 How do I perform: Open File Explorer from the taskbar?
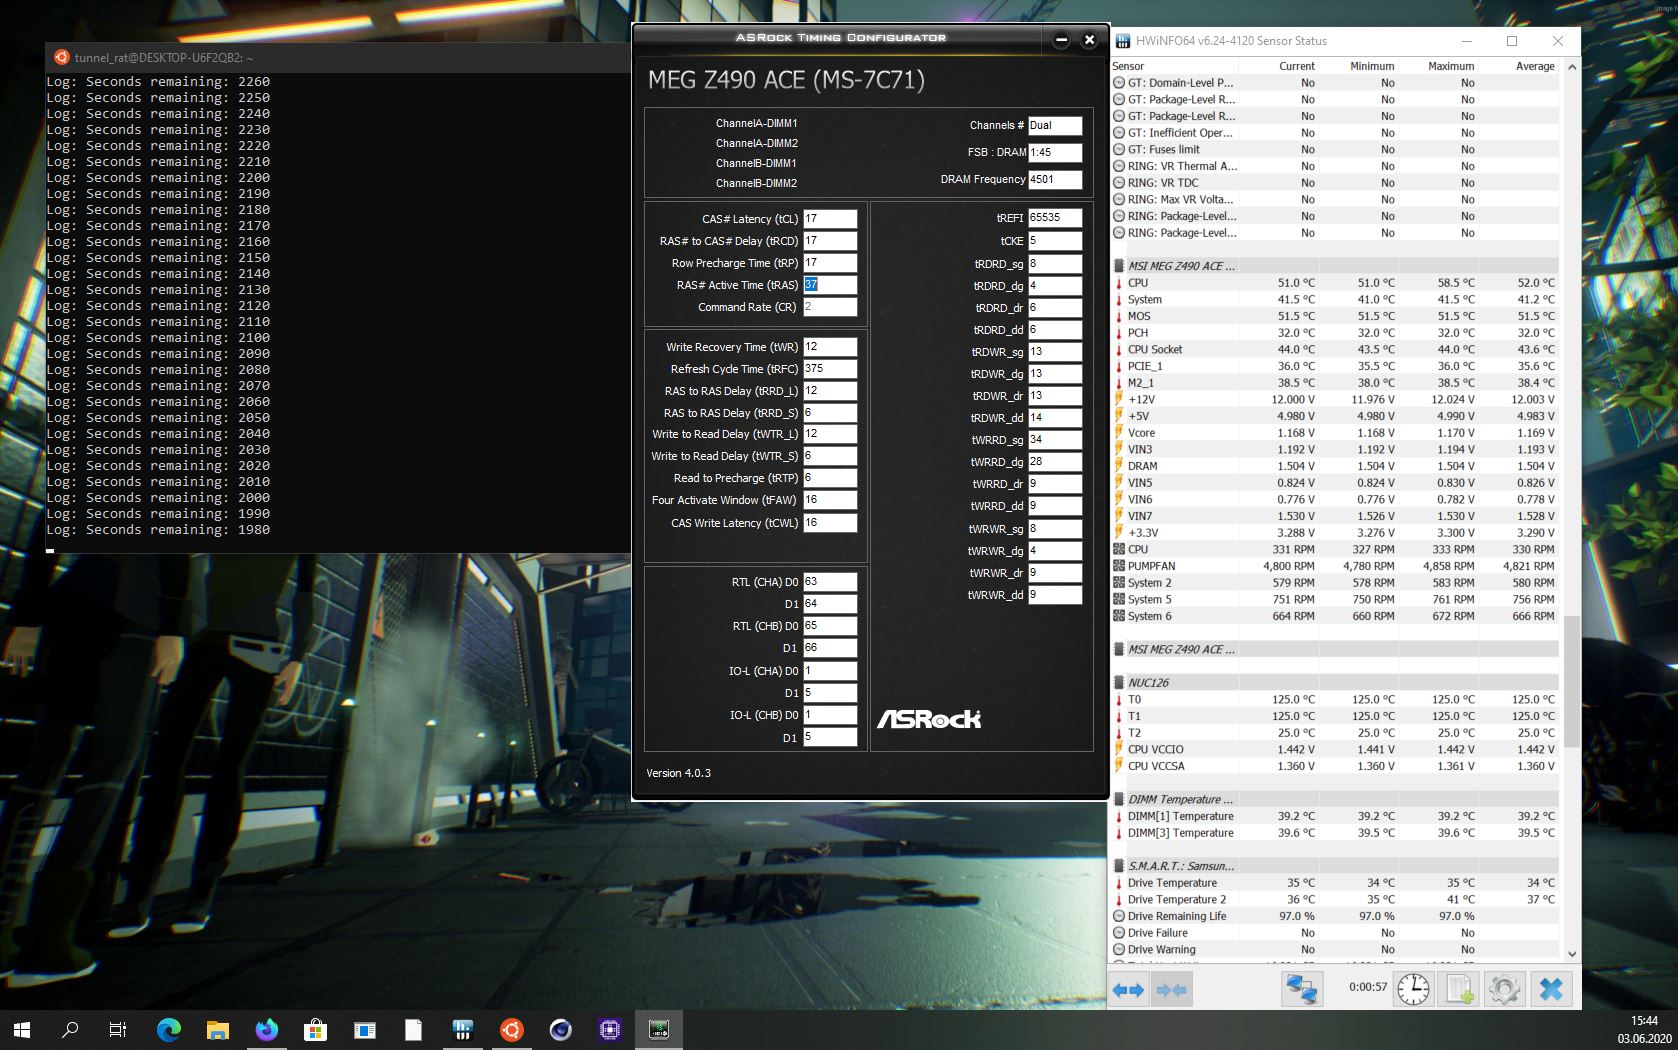click(218, 1029)
